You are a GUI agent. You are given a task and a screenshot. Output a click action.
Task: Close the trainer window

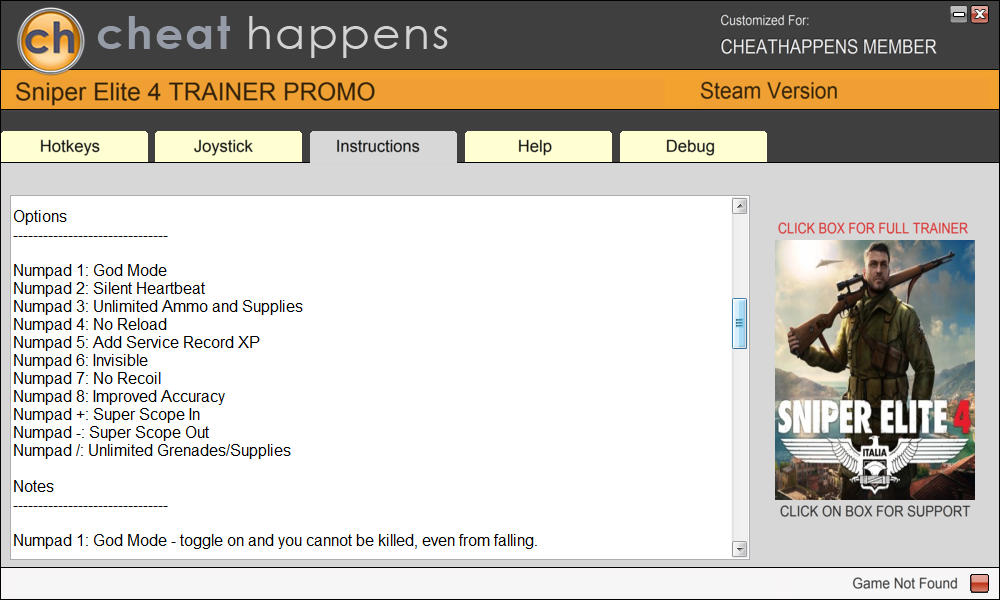pyautogui.click(x=979, y=13)
